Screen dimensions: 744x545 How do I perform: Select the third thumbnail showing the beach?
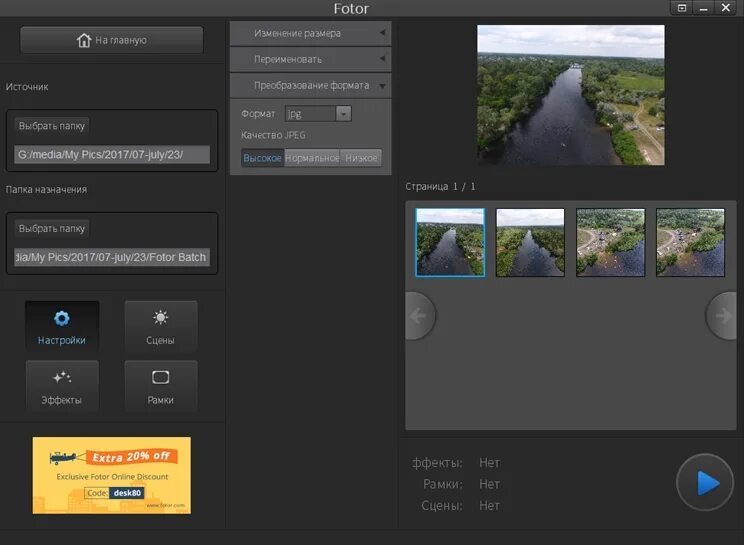[611, 242]
